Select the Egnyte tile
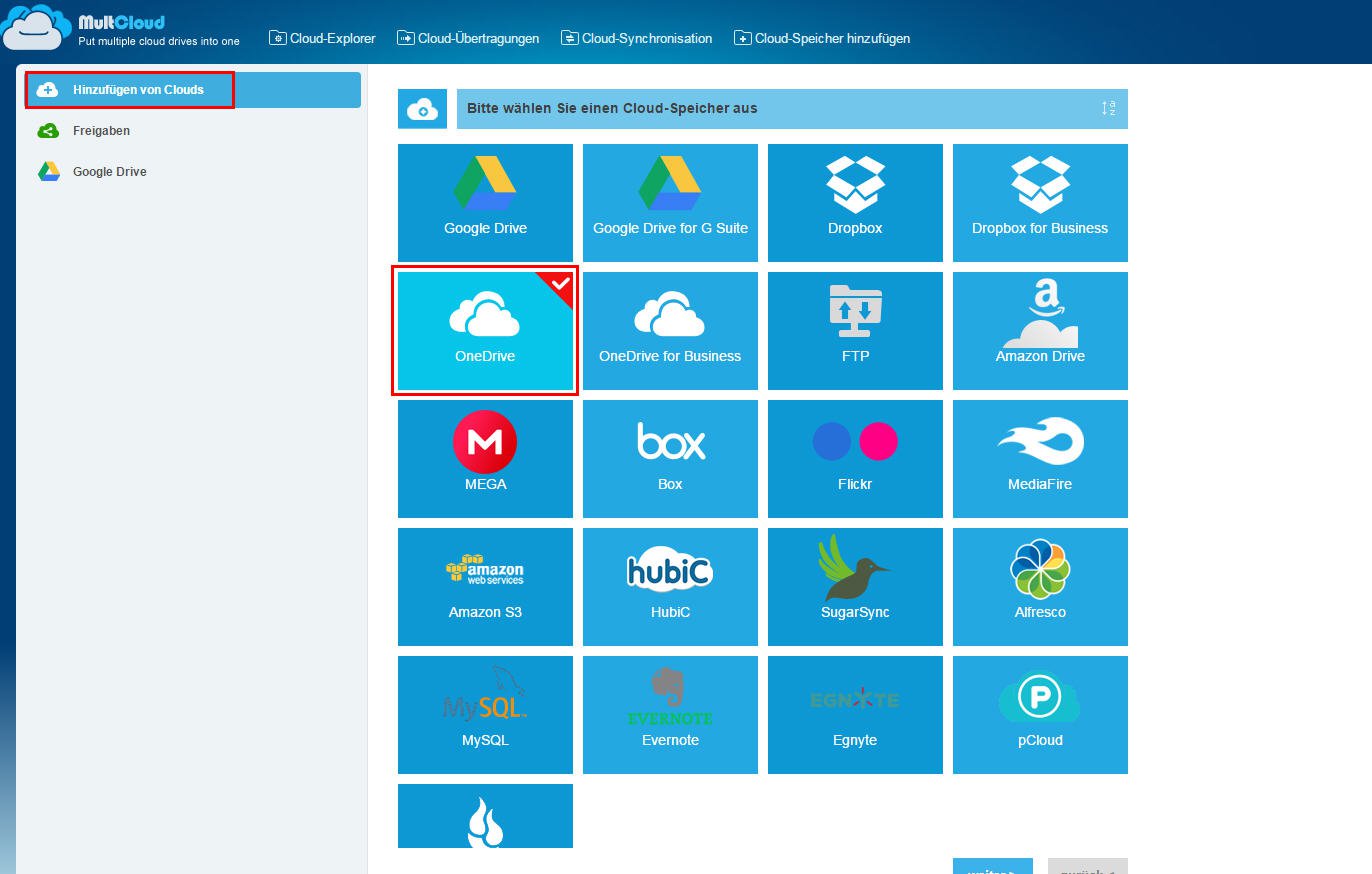 click(855, 715)
